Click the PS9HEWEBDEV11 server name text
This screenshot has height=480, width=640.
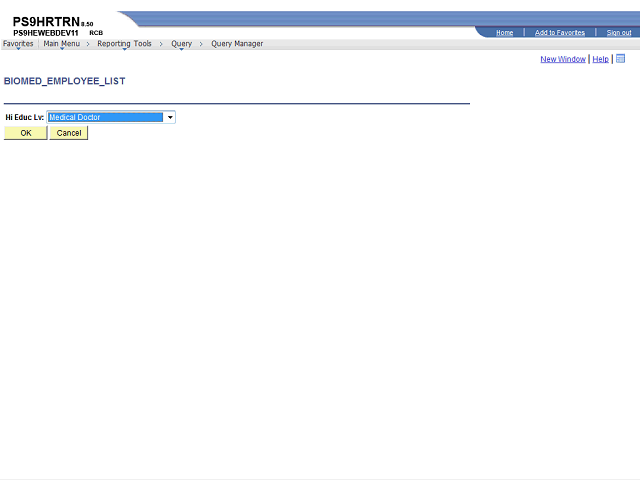pos(46,33)
